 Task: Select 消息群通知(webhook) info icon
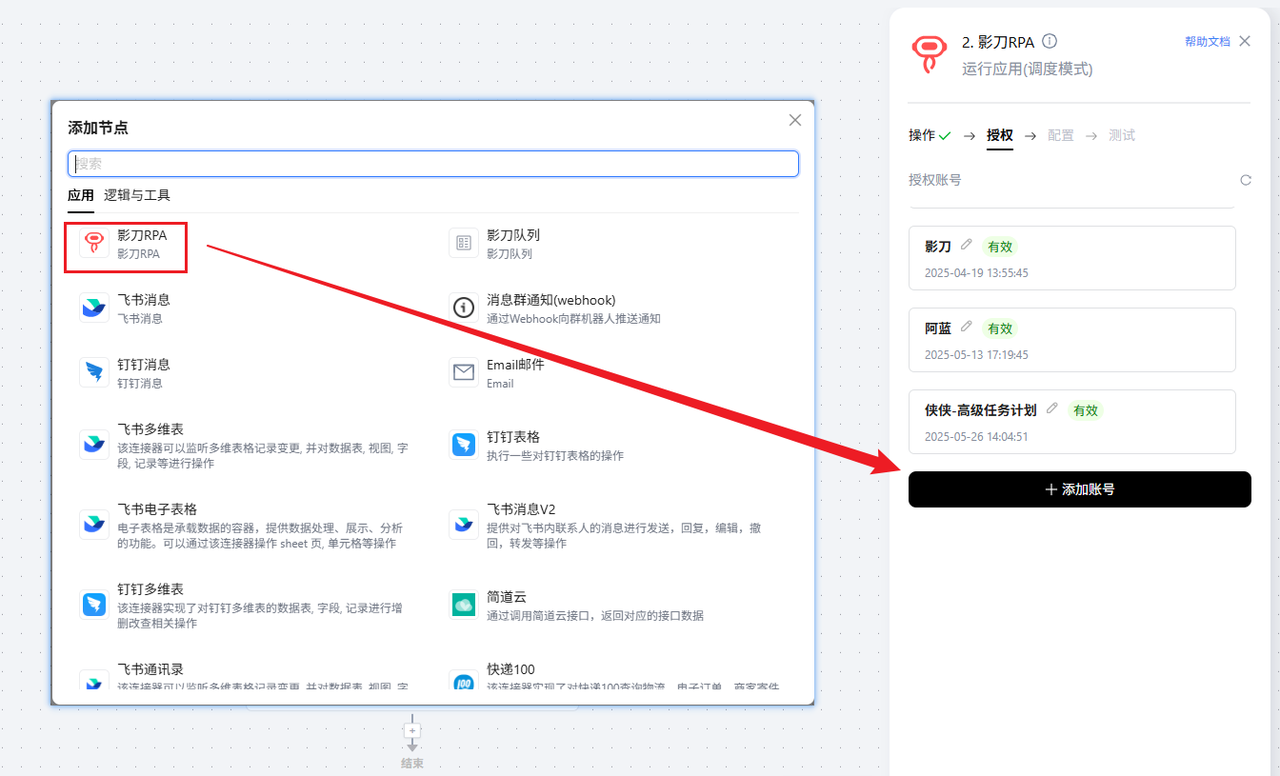[x=464, y=307]
